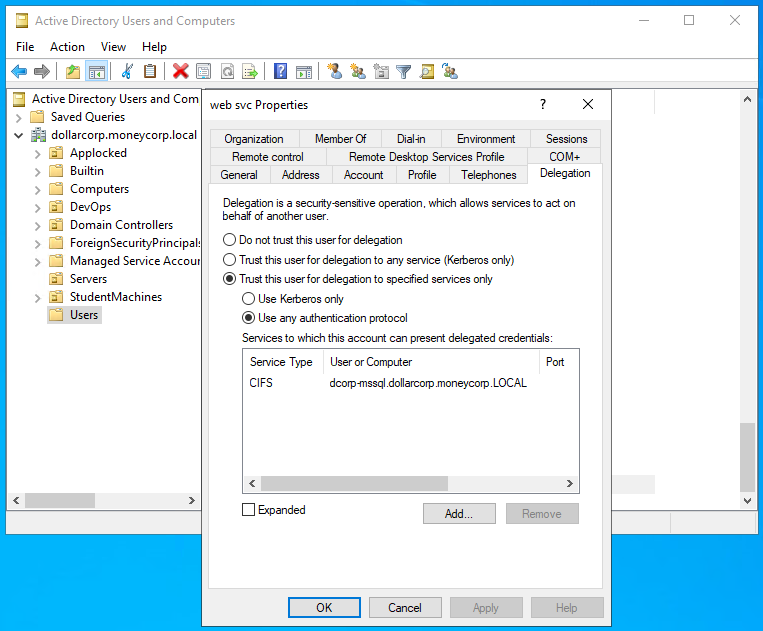Click the Paste clipboard icon
The image size is (763, 631).
(x=150, y=71)
